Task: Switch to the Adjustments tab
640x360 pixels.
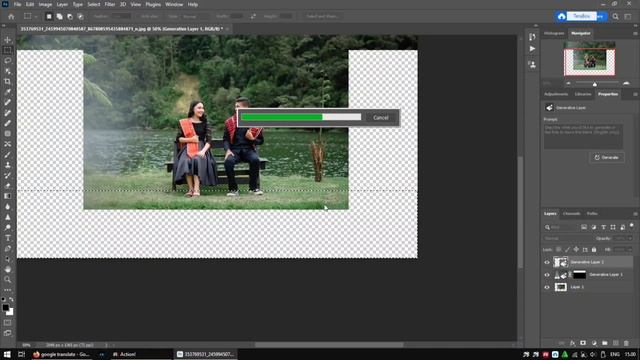Action: (x=556, y=94)
